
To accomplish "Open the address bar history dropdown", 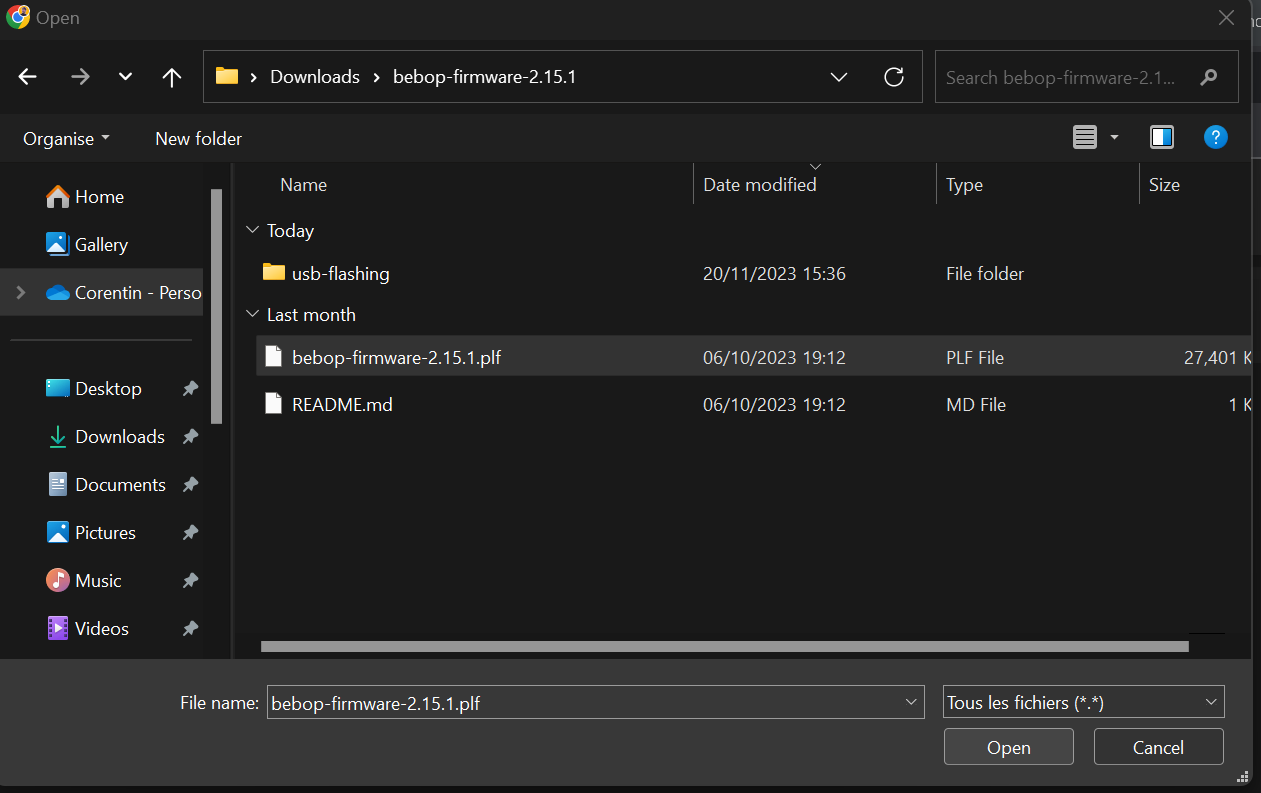I will coord(838,76).
